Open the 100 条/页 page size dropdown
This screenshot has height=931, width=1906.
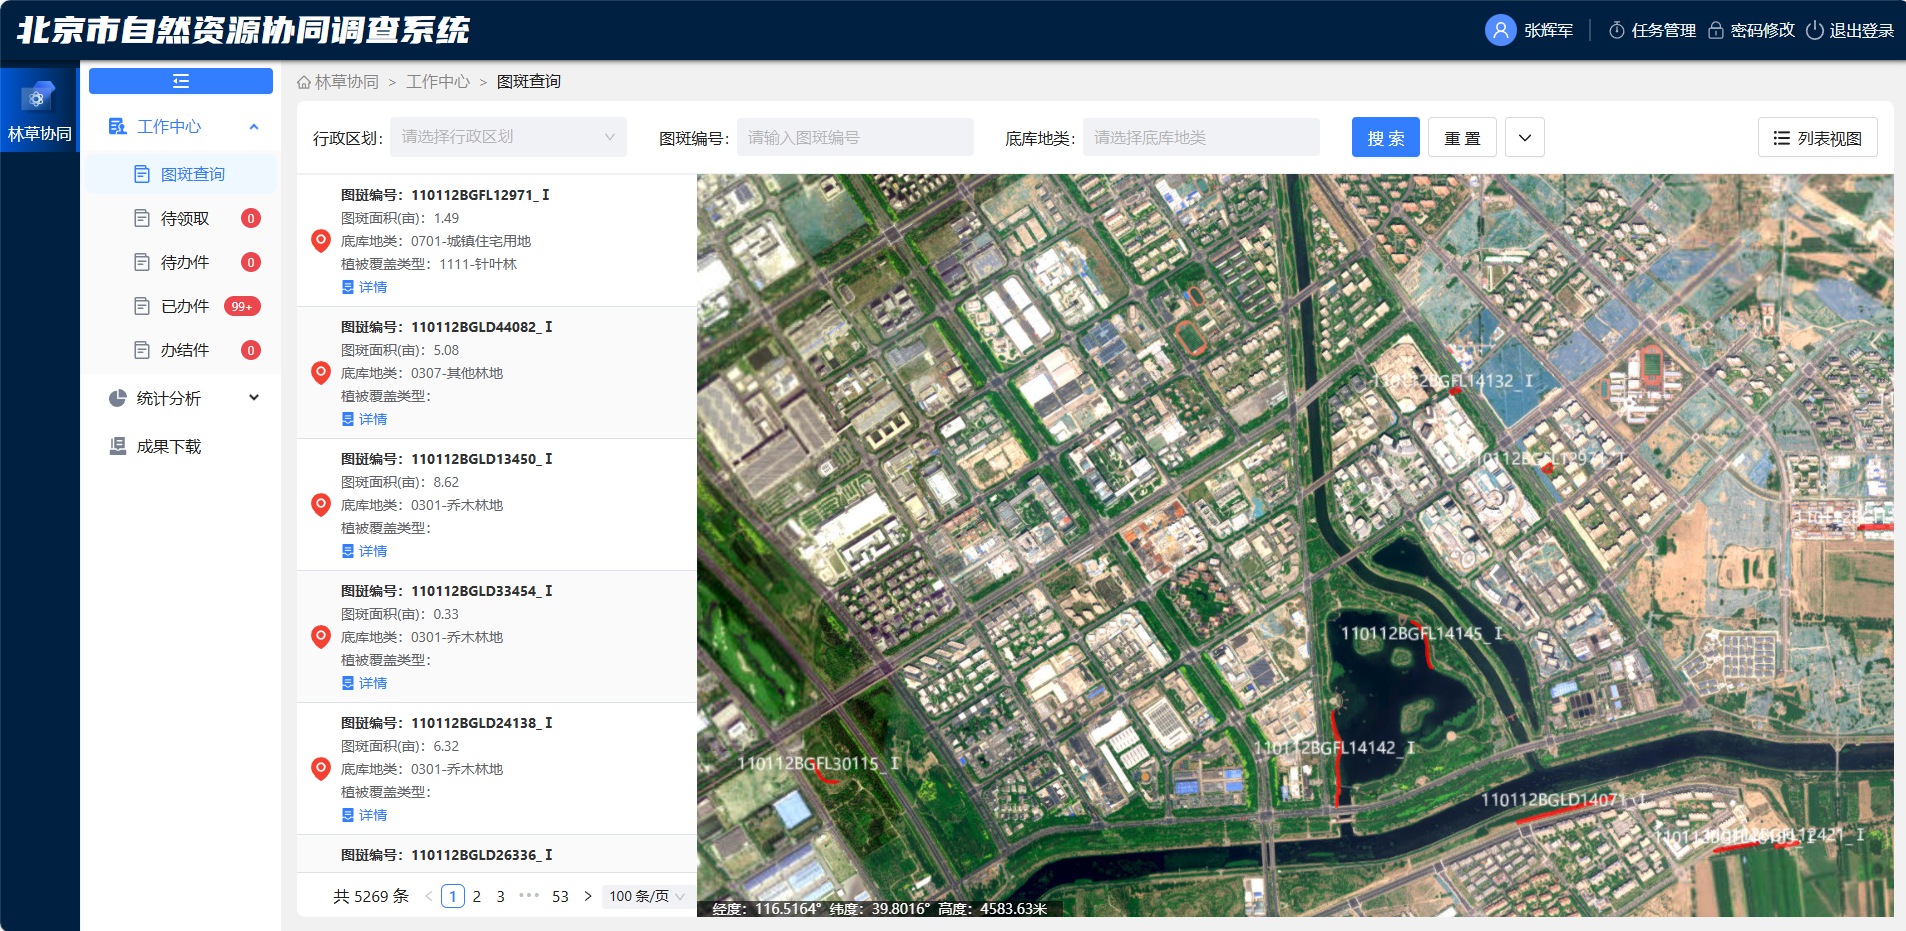[x=647, y=896]
